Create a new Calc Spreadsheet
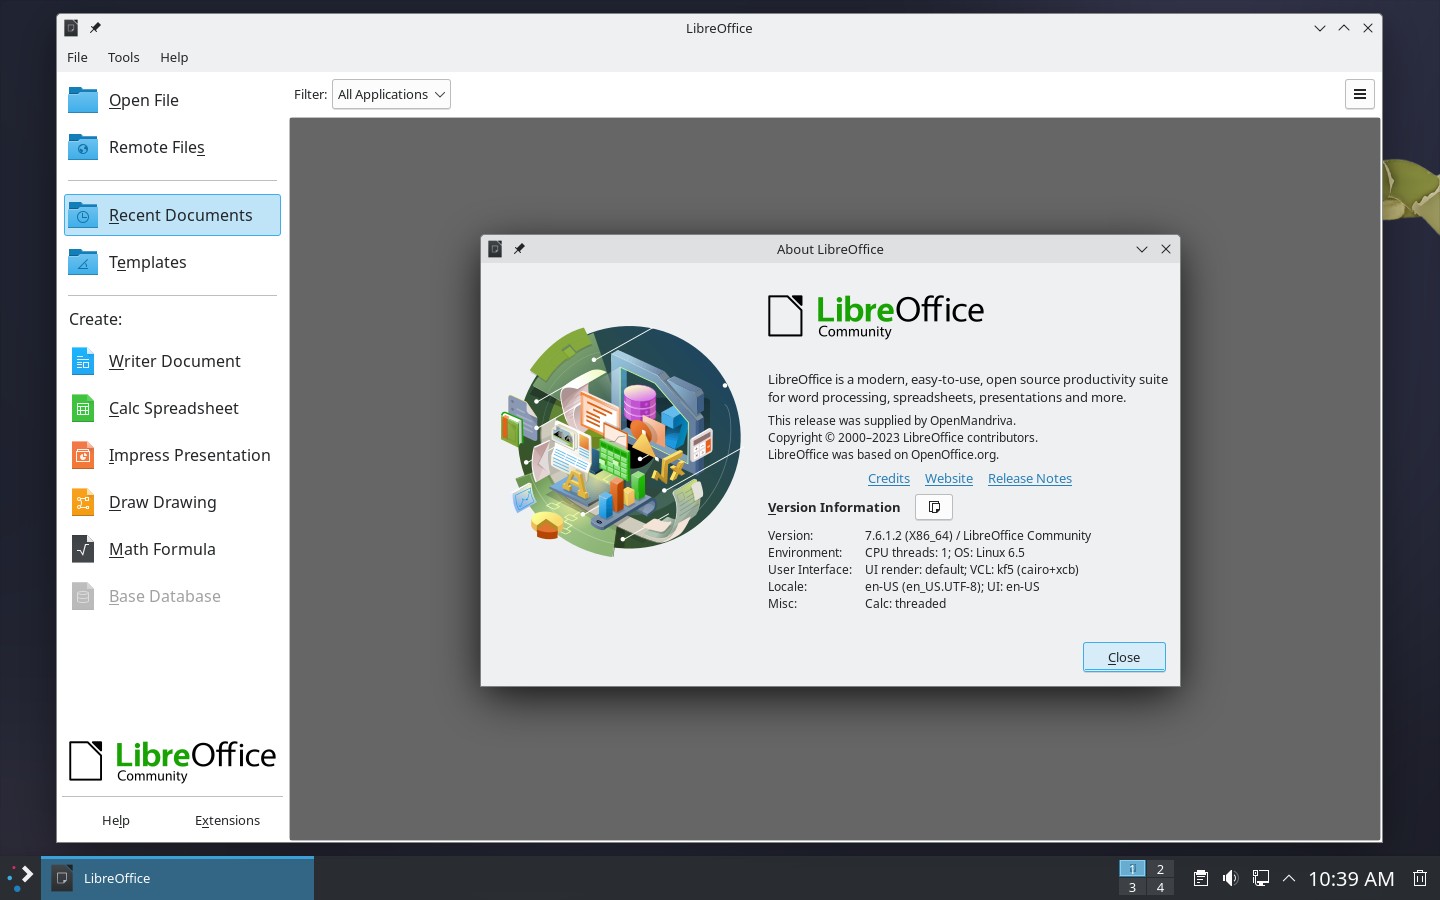Screen dimensions: 1440x900 (x=172, y=408)
